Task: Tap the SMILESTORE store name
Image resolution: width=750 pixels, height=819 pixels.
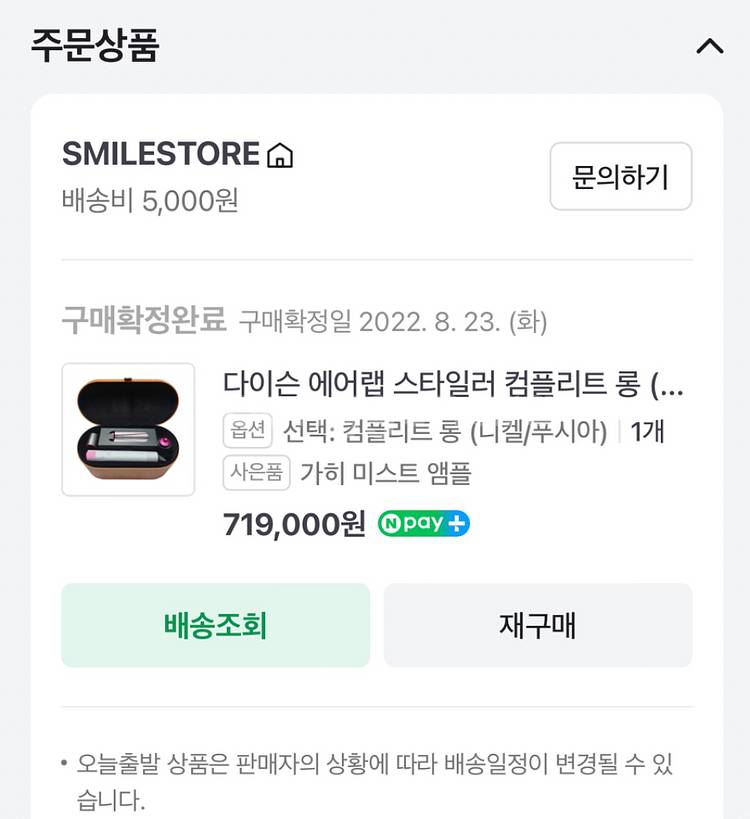Action: pos(161,154)
